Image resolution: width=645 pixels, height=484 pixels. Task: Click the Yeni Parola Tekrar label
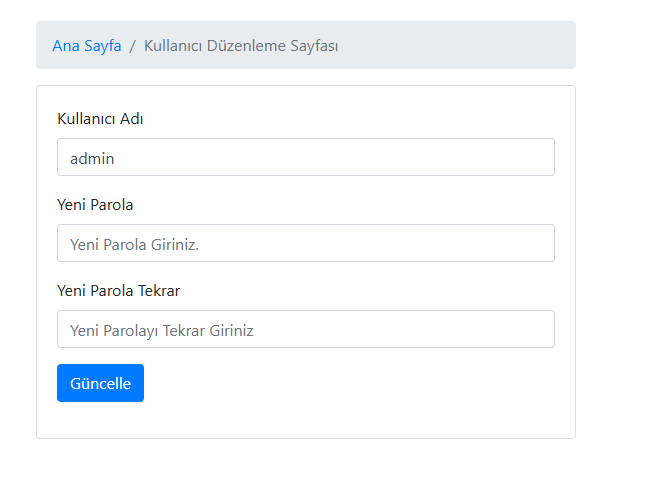[x=119, y=291]
